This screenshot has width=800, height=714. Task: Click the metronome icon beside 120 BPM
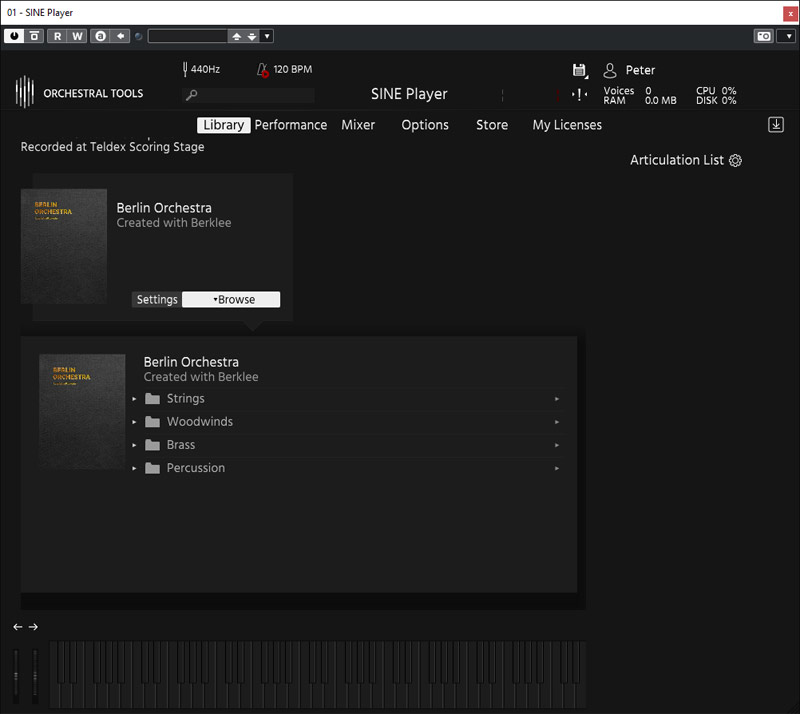(x=262, y=70)
